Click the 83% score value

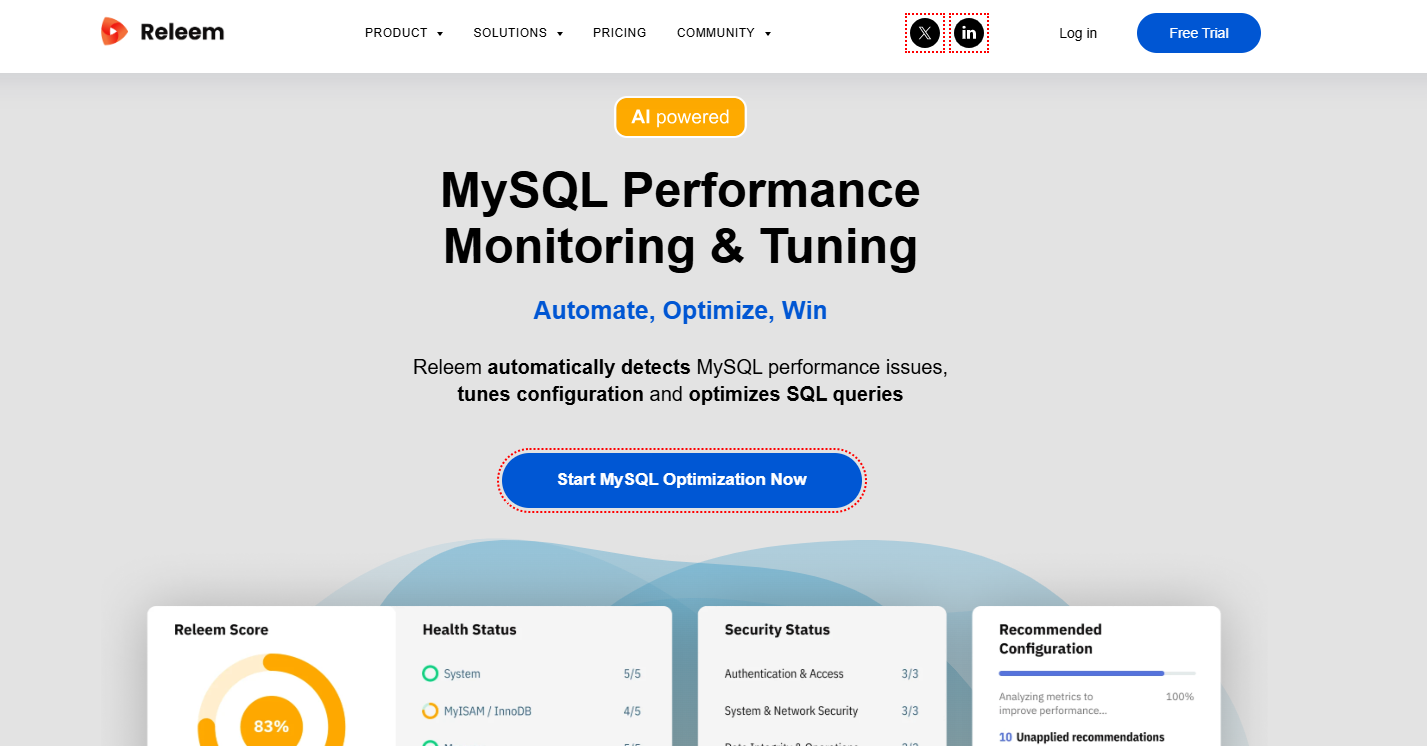tap(271, 726)
